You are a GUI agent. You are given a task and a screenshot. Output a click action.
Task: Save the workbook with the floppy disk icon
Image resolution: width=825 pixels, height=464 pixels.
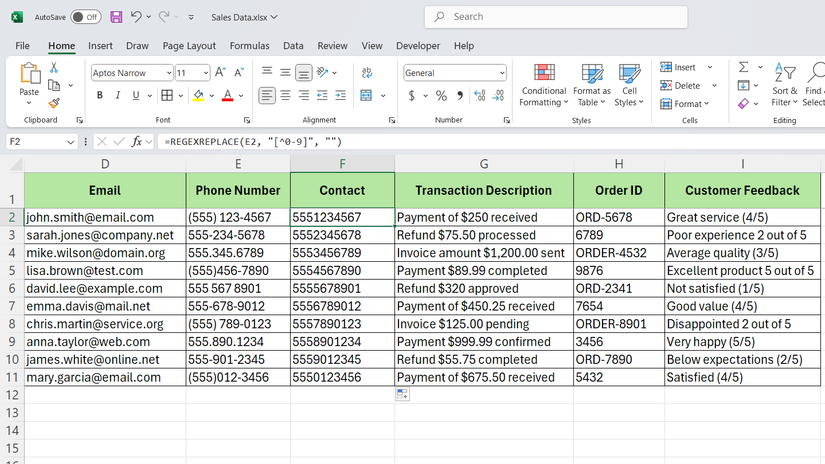pos(117,17)
